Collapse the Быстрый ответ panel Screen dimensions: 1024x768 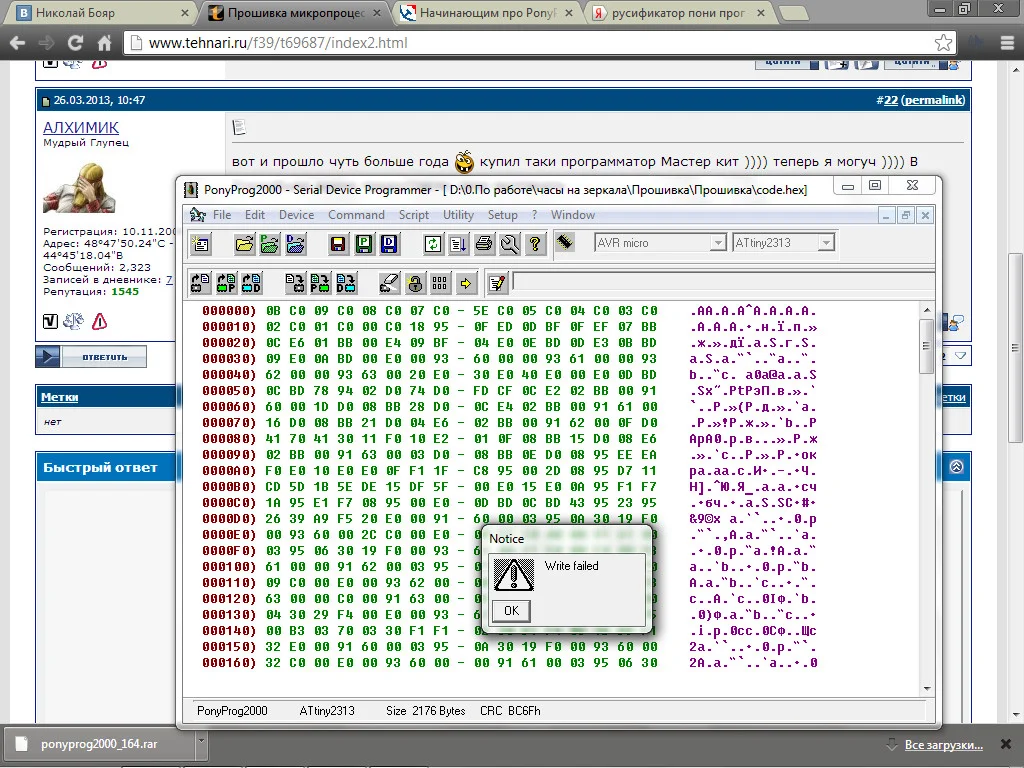[x=956, y=466]
